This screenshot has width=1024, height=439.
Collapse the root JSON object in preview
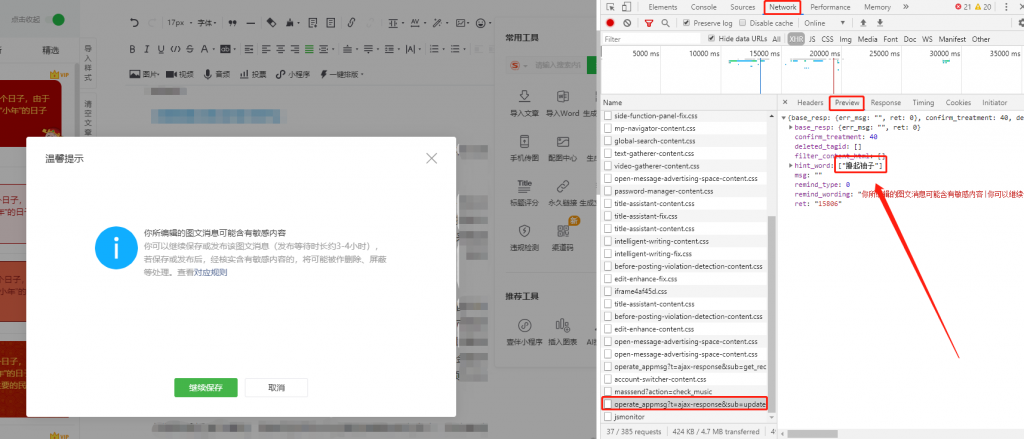(784, 118)
